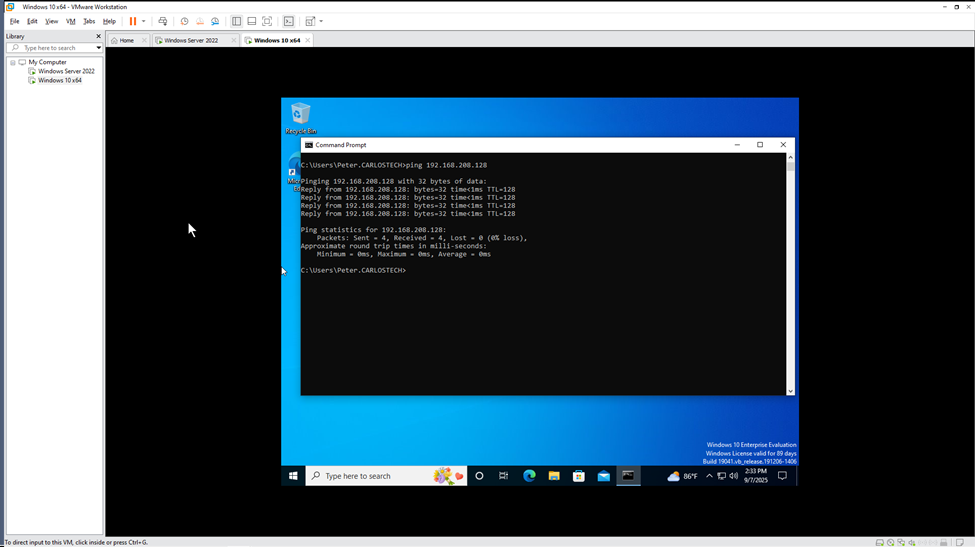This screenshot has width=975, height=547.
Task: Switch to the Windows Server 2022 tab
Action: (x=191, y=40)
